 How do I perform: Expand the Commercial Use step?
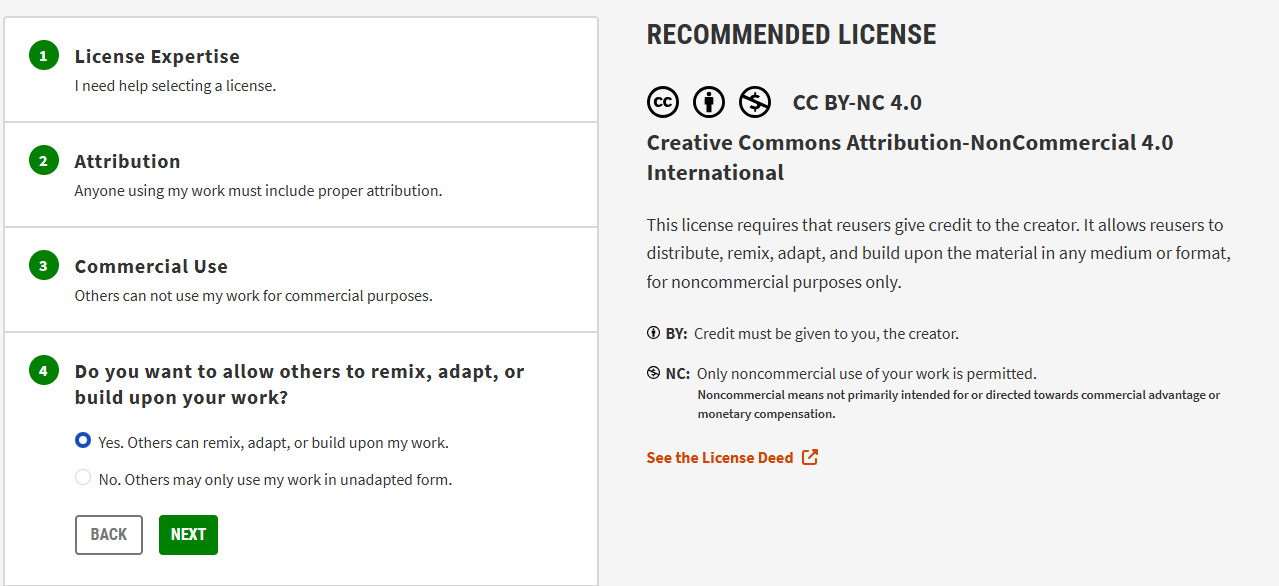[301, 280]
